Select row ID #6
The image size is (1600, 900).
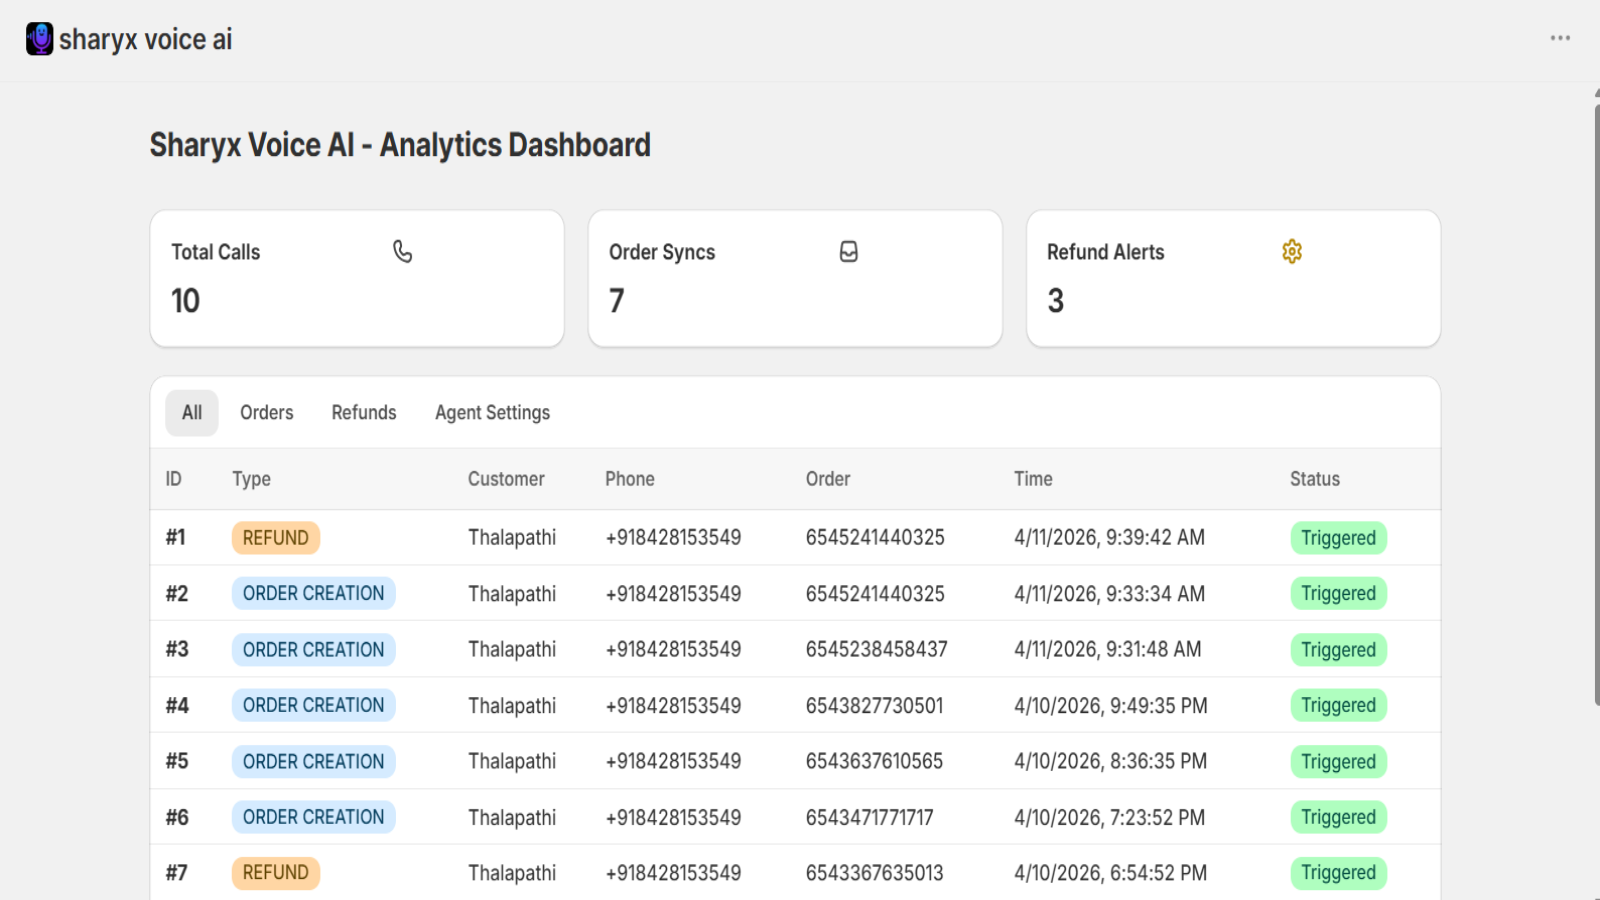(x=177, y=817)
